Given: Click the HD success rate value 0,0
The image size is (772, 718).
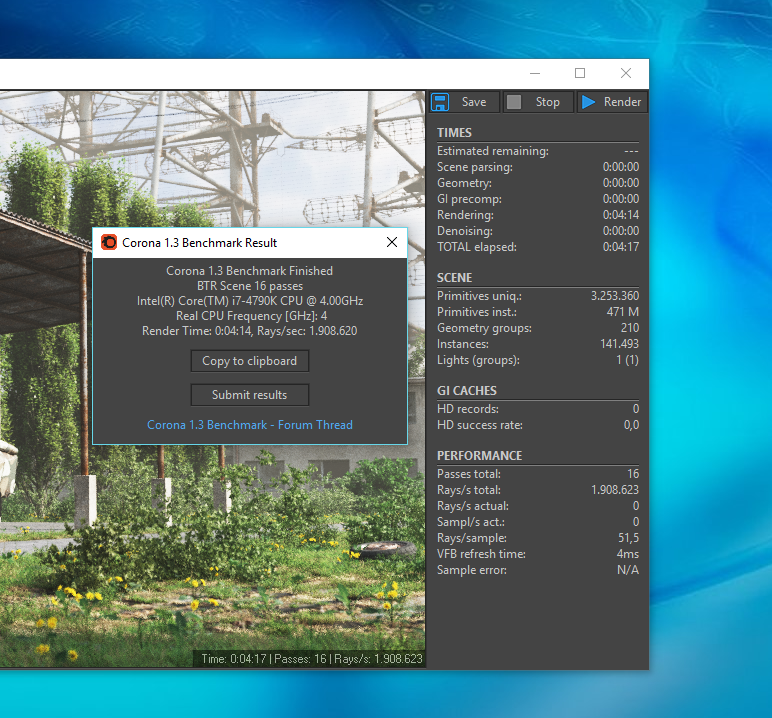Looking at the screenshot, I should point(631,425).
